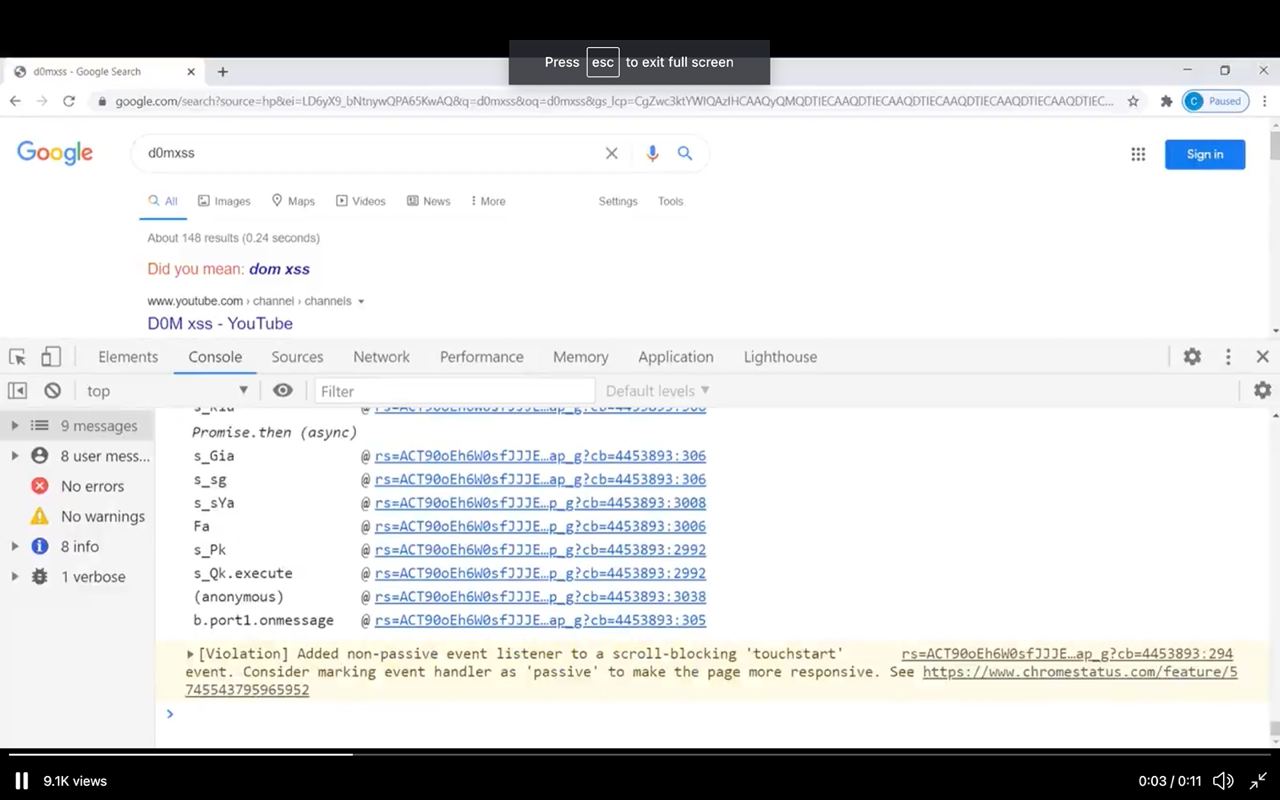Open the Paused profile button
Viewport: 1280px width, 800px height.
click(x=1216, y=101)
